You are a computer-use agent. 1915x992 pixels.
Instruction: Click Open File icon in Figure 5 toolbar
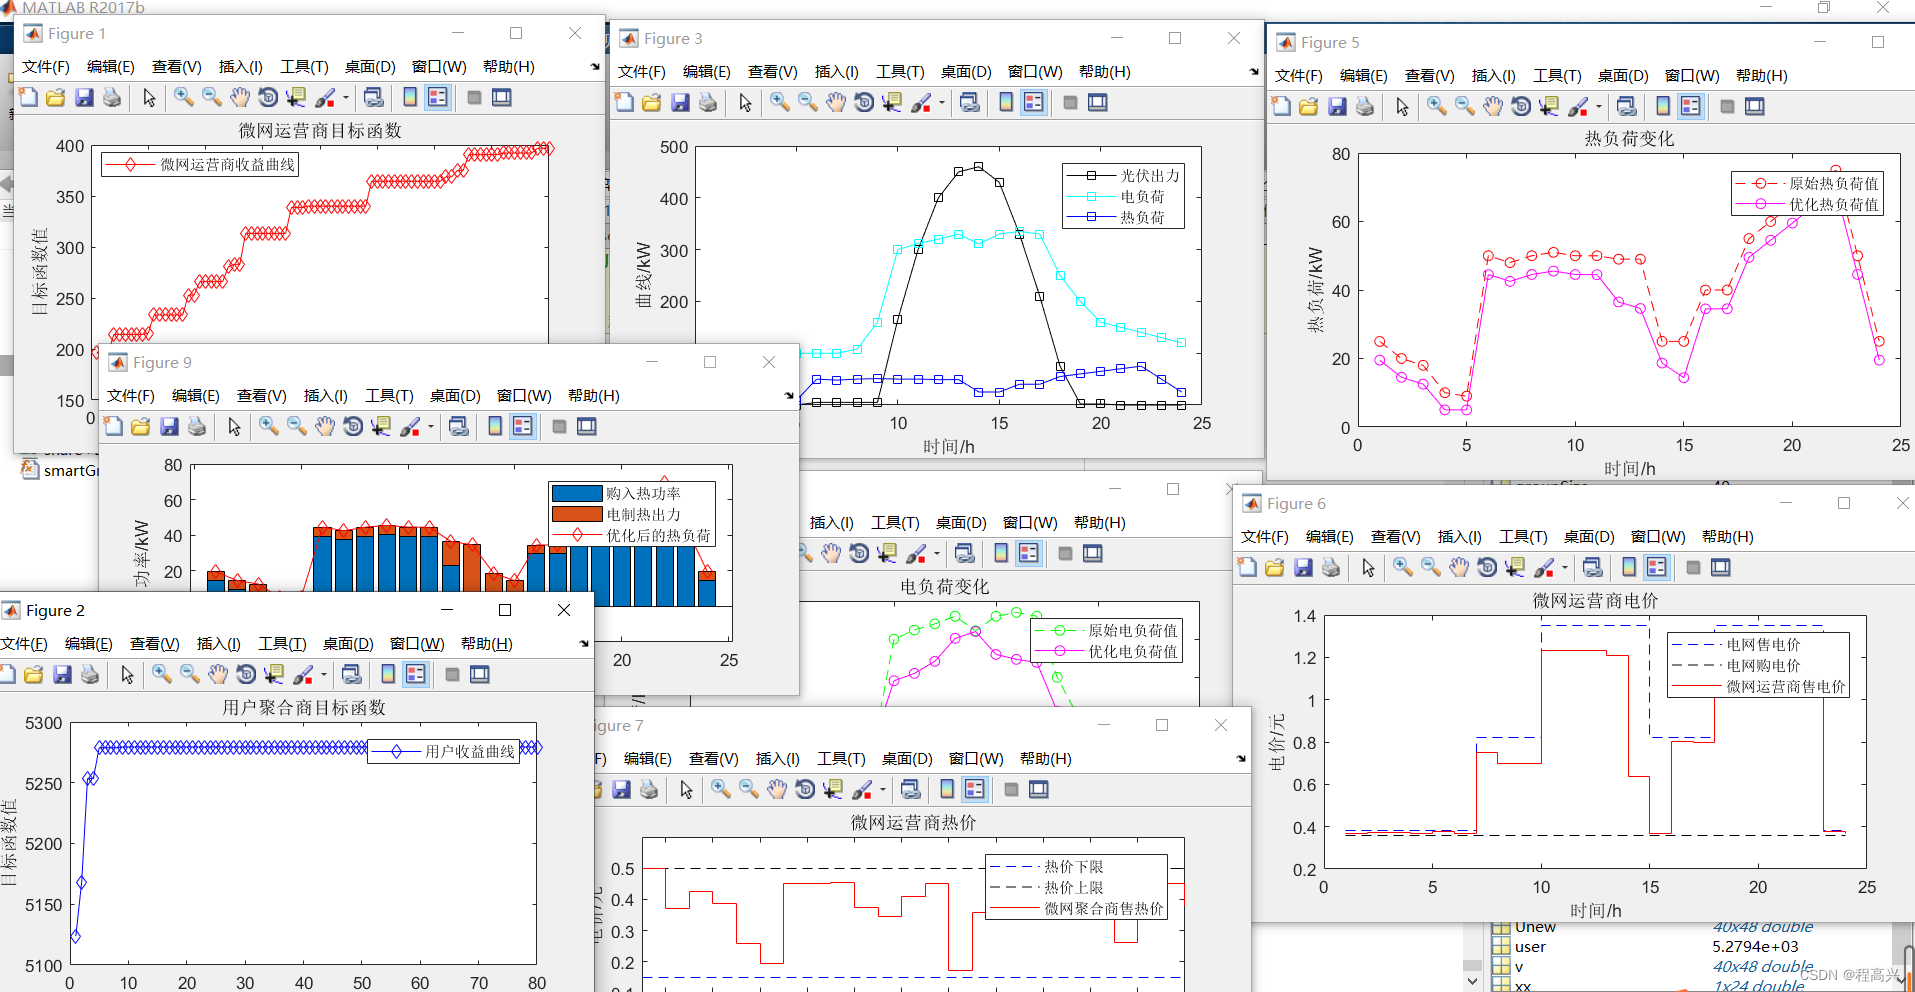(1309, 106)
